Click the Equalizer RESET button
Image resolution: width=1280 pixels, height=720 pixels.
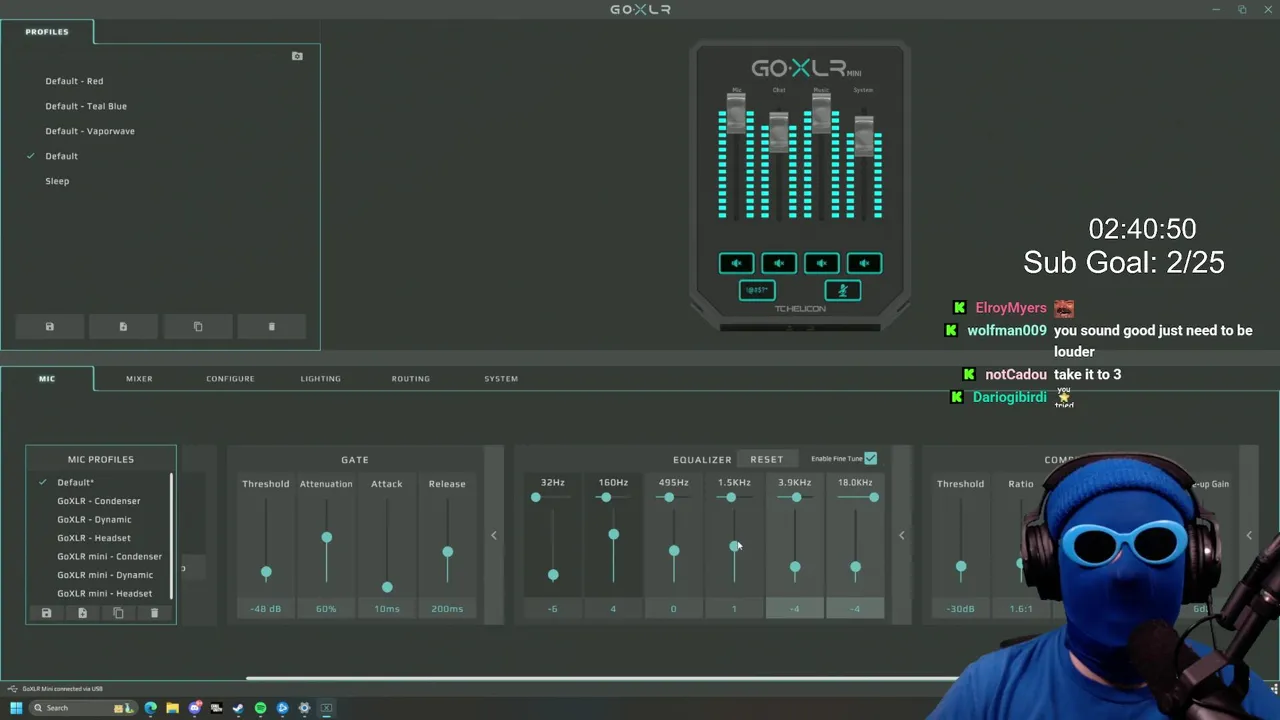point(767,459)
